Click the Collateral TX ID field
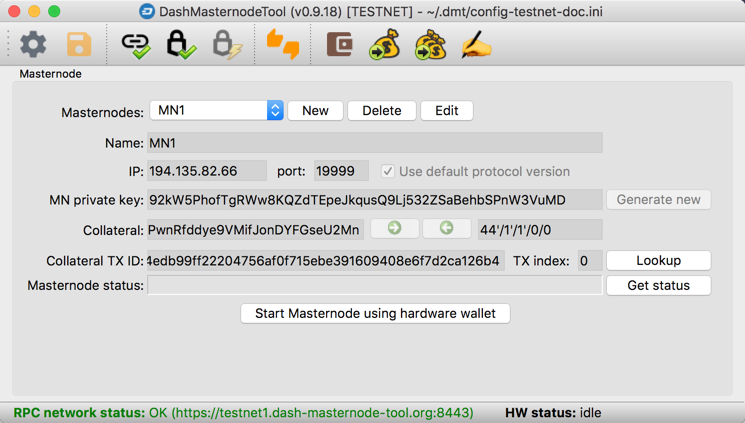 click(x=326, y=260)
